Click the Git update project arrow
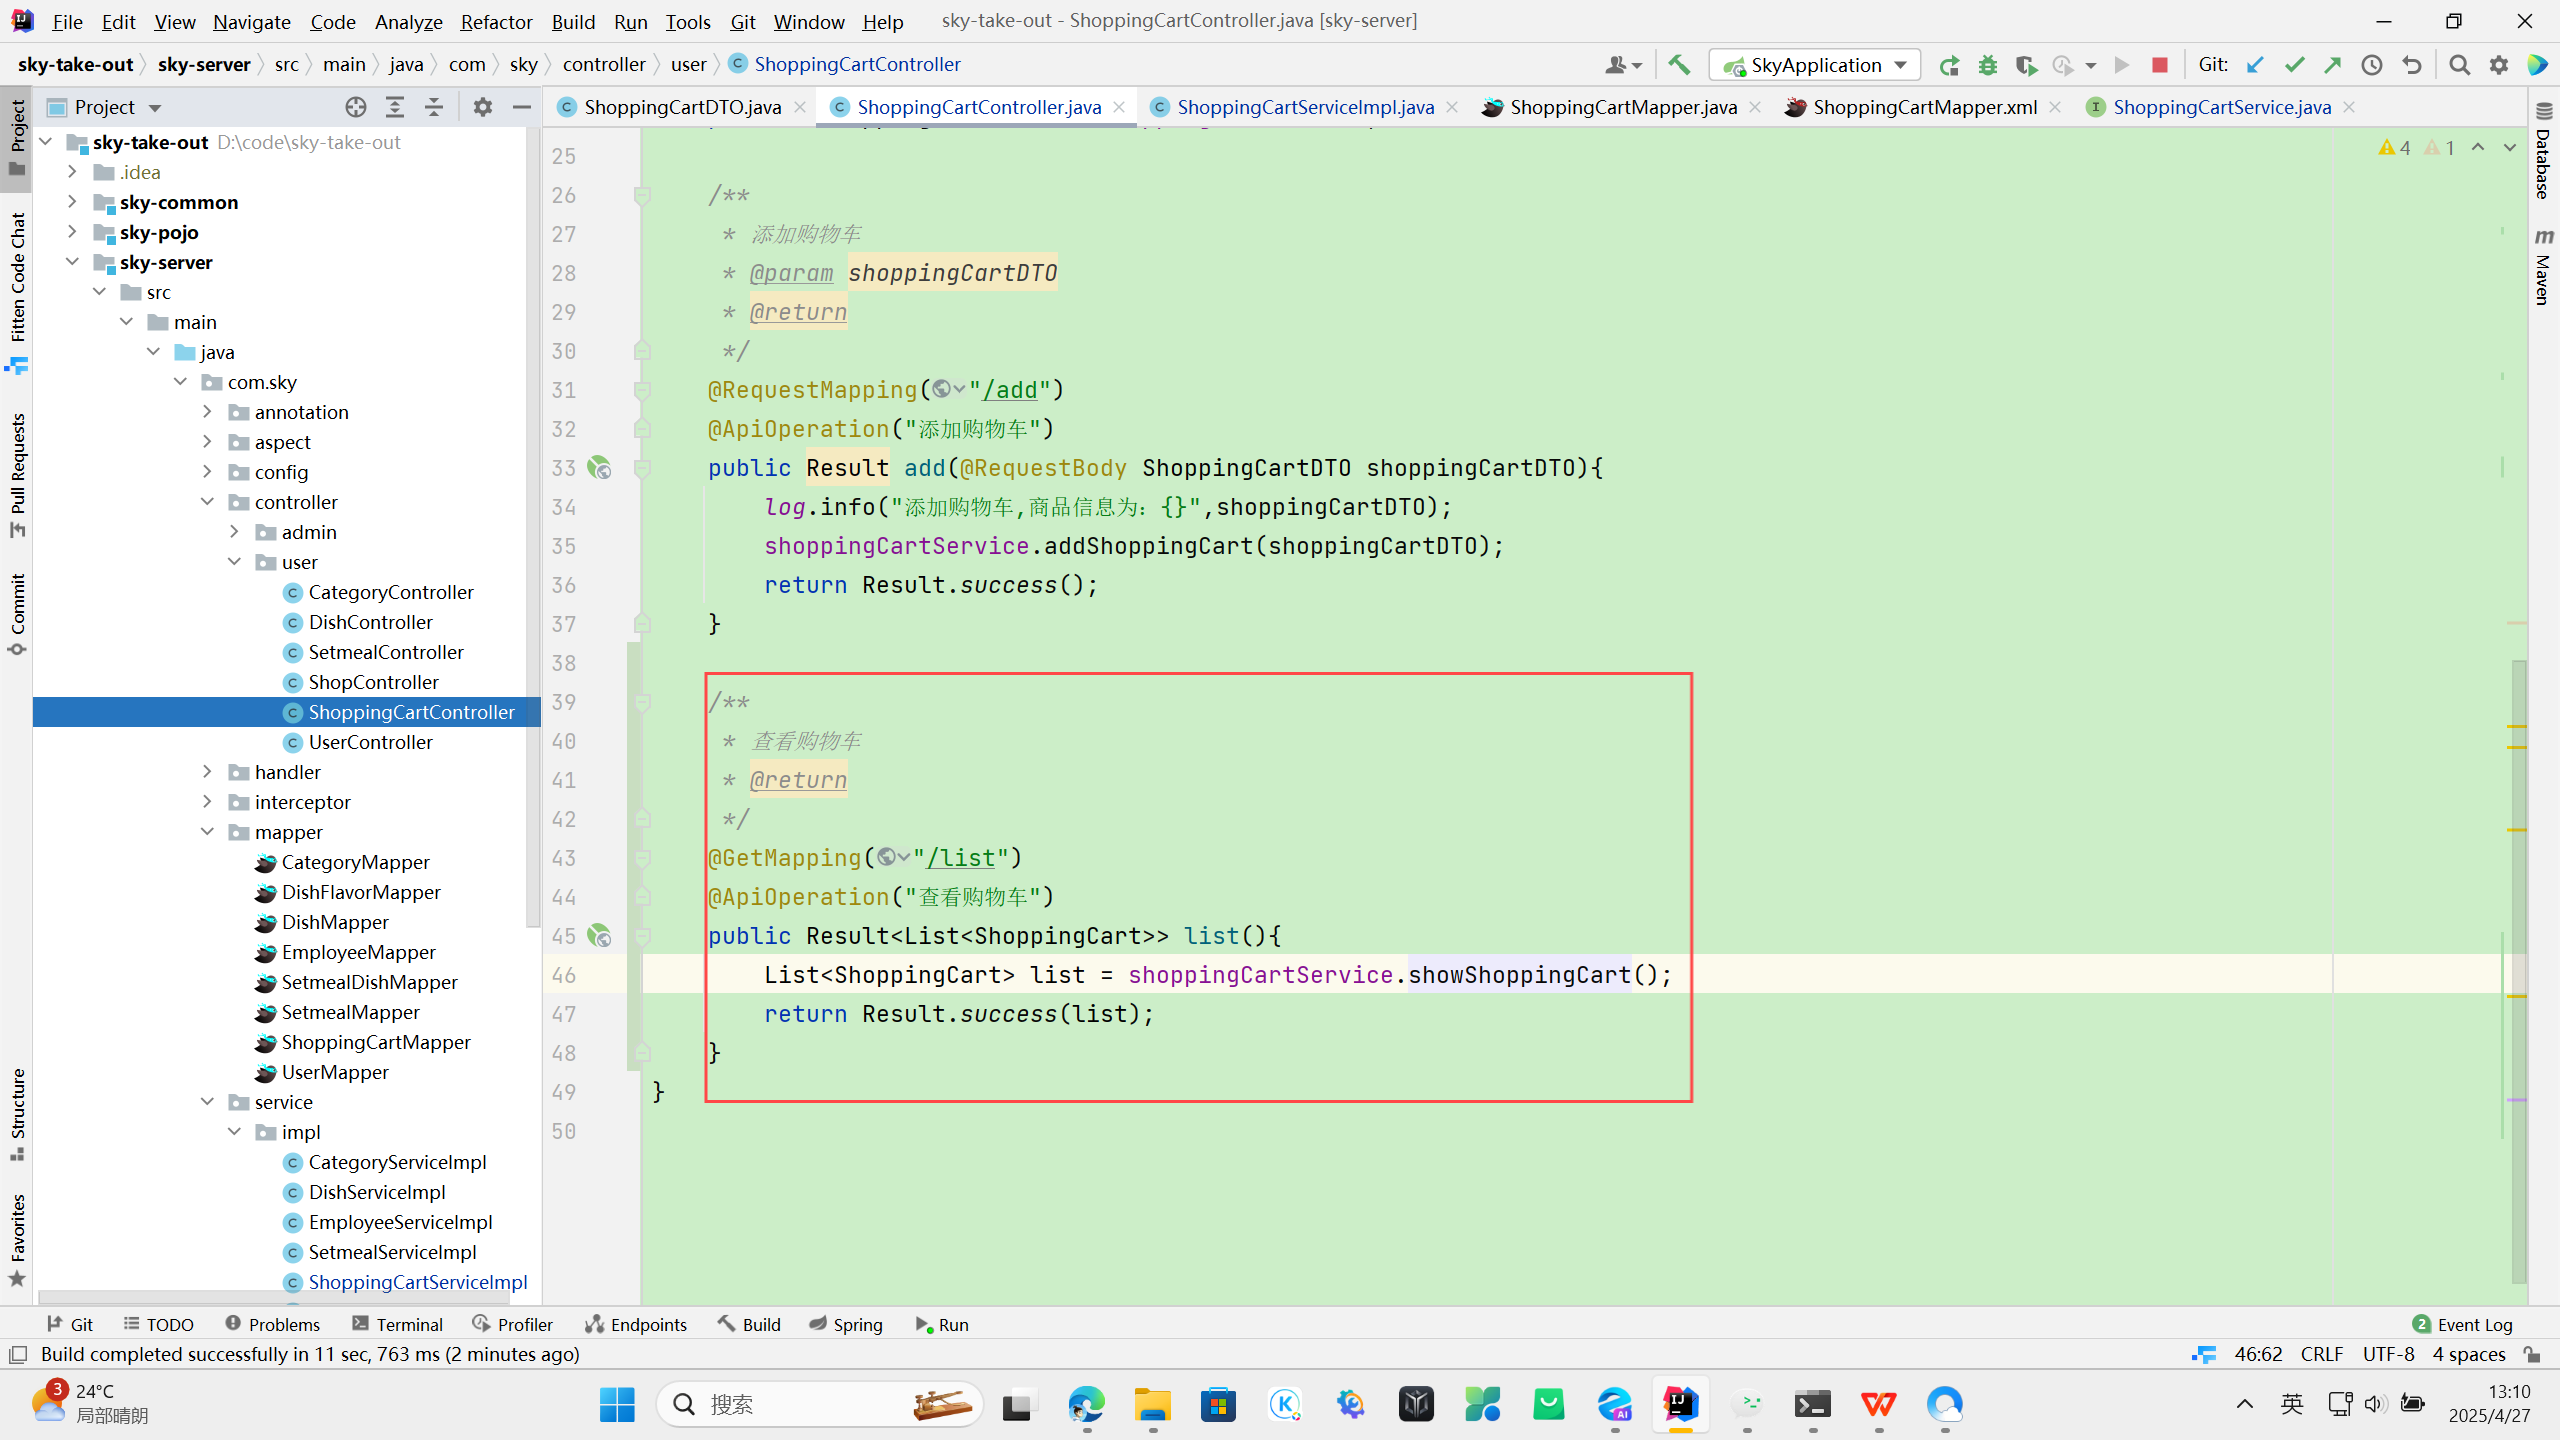Screen dimensions: 2560x1440 click(2255, 65)
